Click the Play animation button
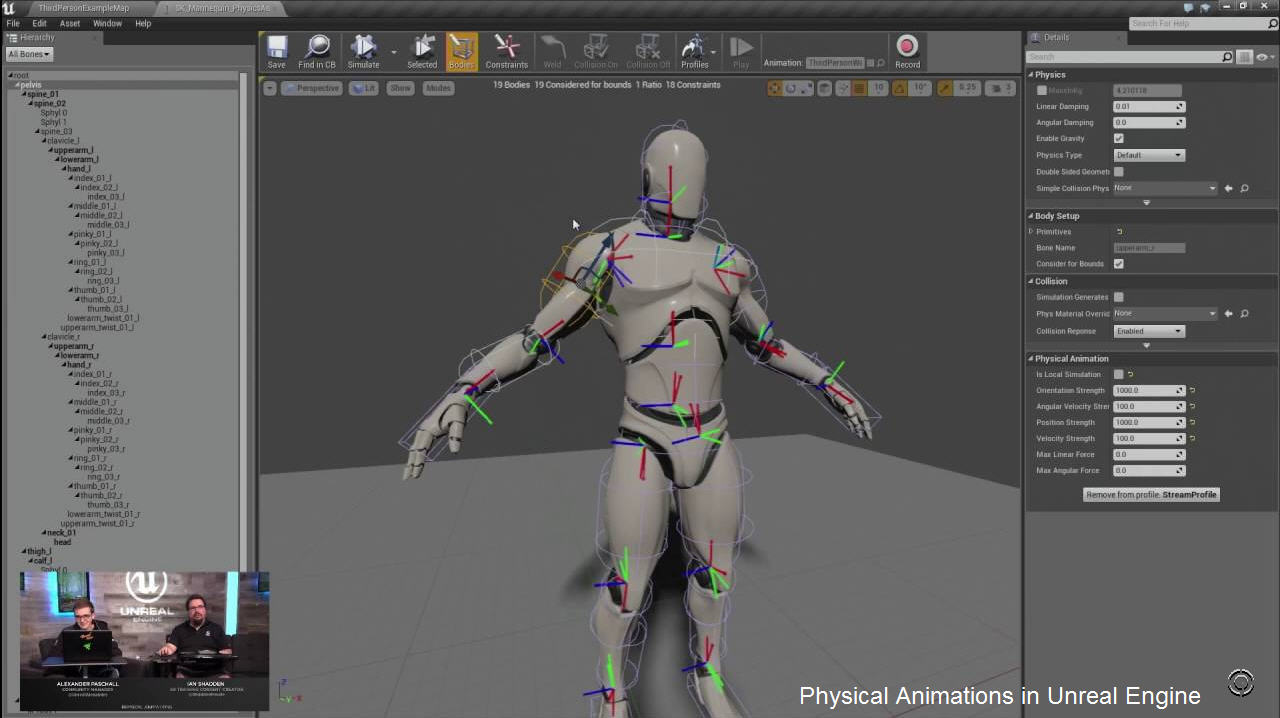 [x=741, y=52]
